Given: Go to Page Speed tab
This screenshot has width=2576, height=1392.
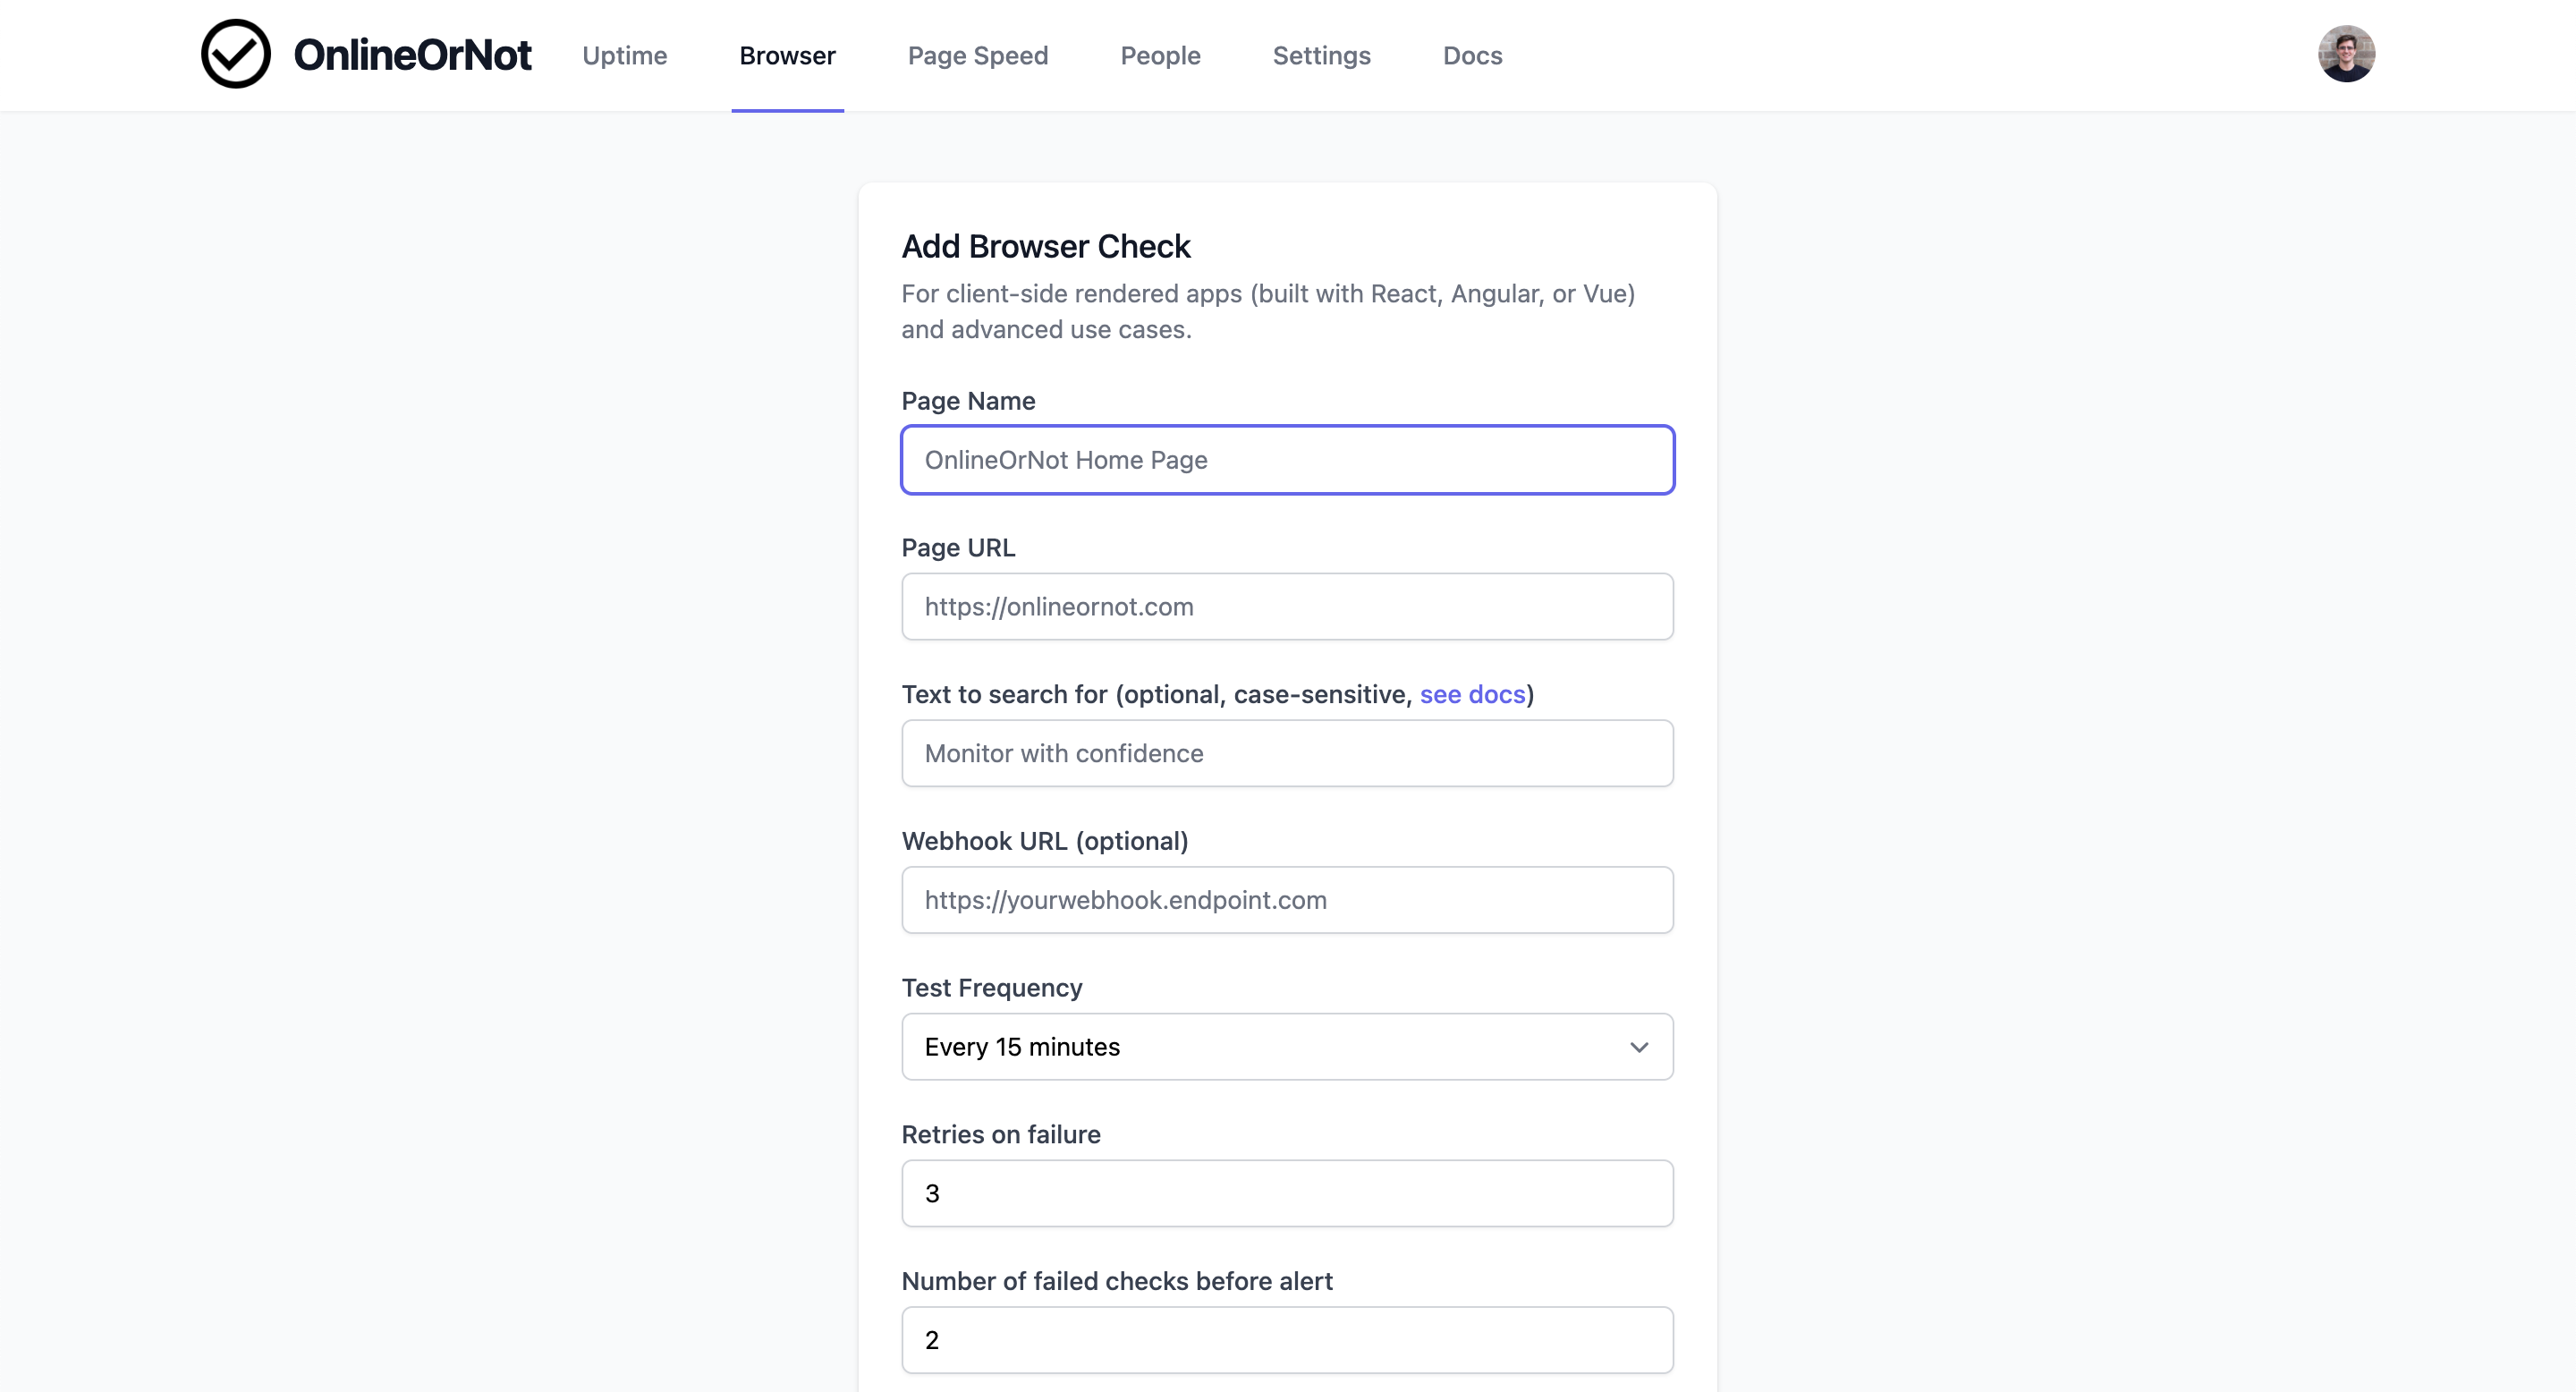Looking at the screenshot, I should 977,56.
